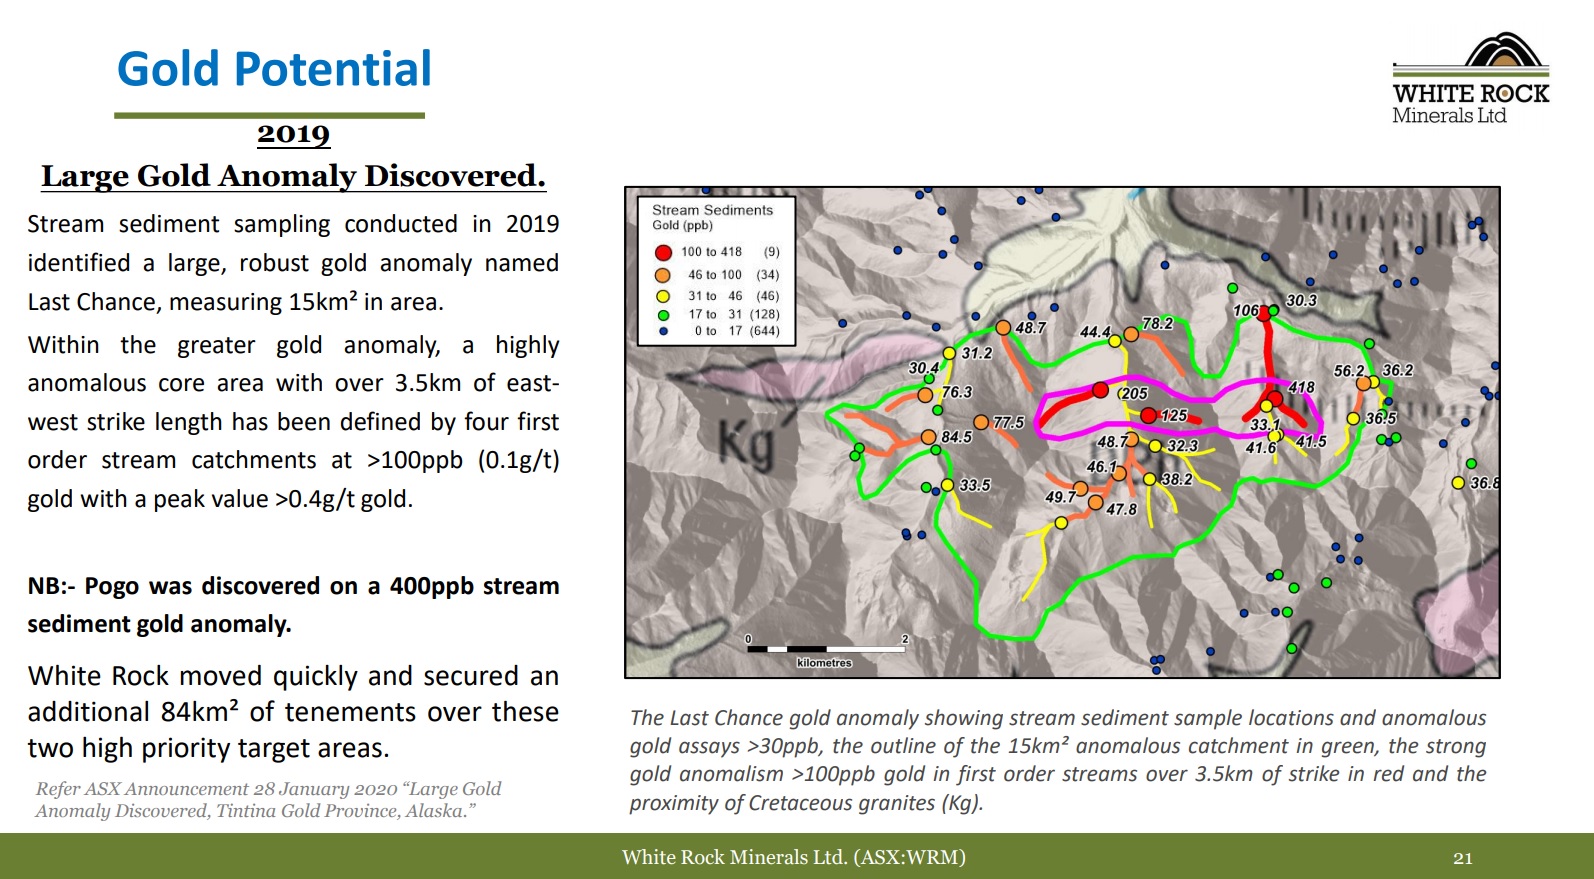Click the 47.8 sample label on the map
The height and width of the screenshot is (879, 1594).
[1121, 509]
